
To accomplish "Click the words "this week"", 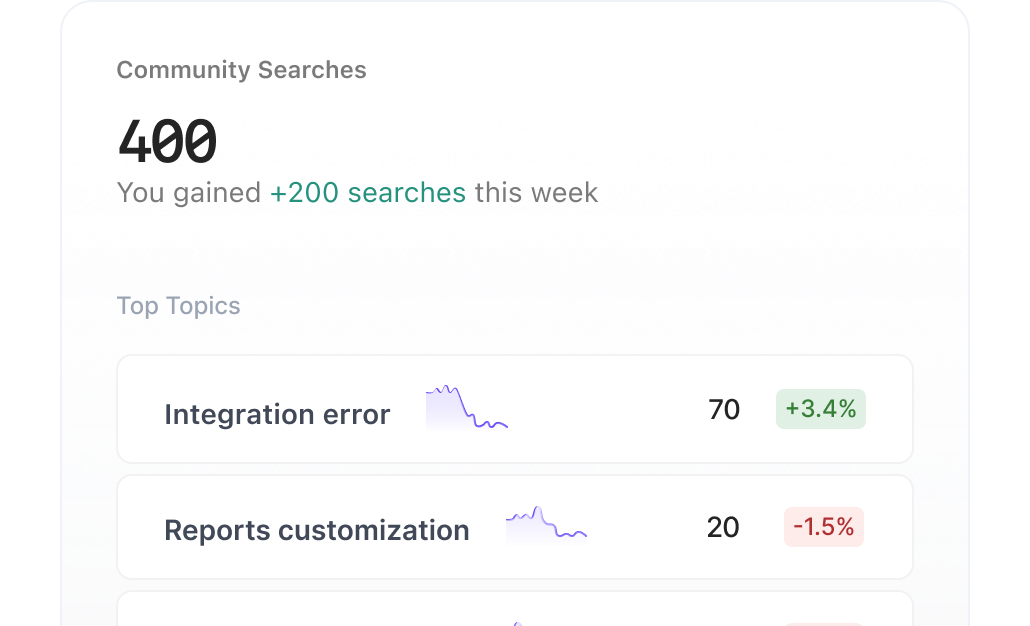I will tap(536, 192).
